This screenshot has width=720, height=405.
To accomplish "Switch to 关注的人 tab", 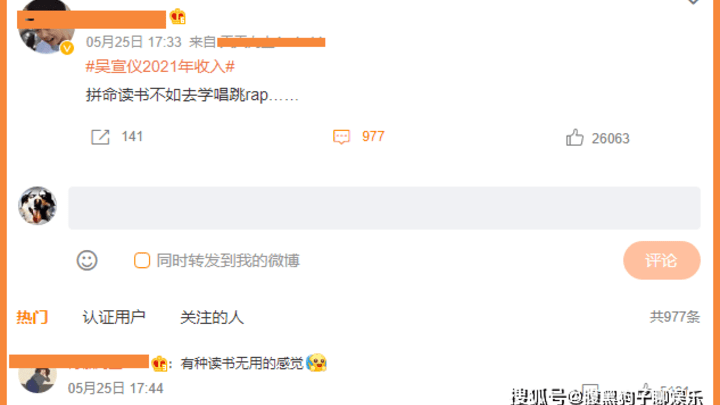I will coord(212,317).
